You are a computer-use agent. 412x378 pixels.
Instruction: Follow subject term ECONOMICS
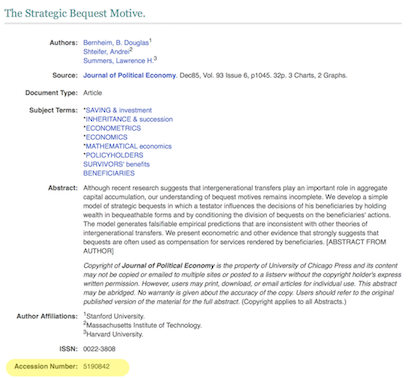click(x=106, y=137)
